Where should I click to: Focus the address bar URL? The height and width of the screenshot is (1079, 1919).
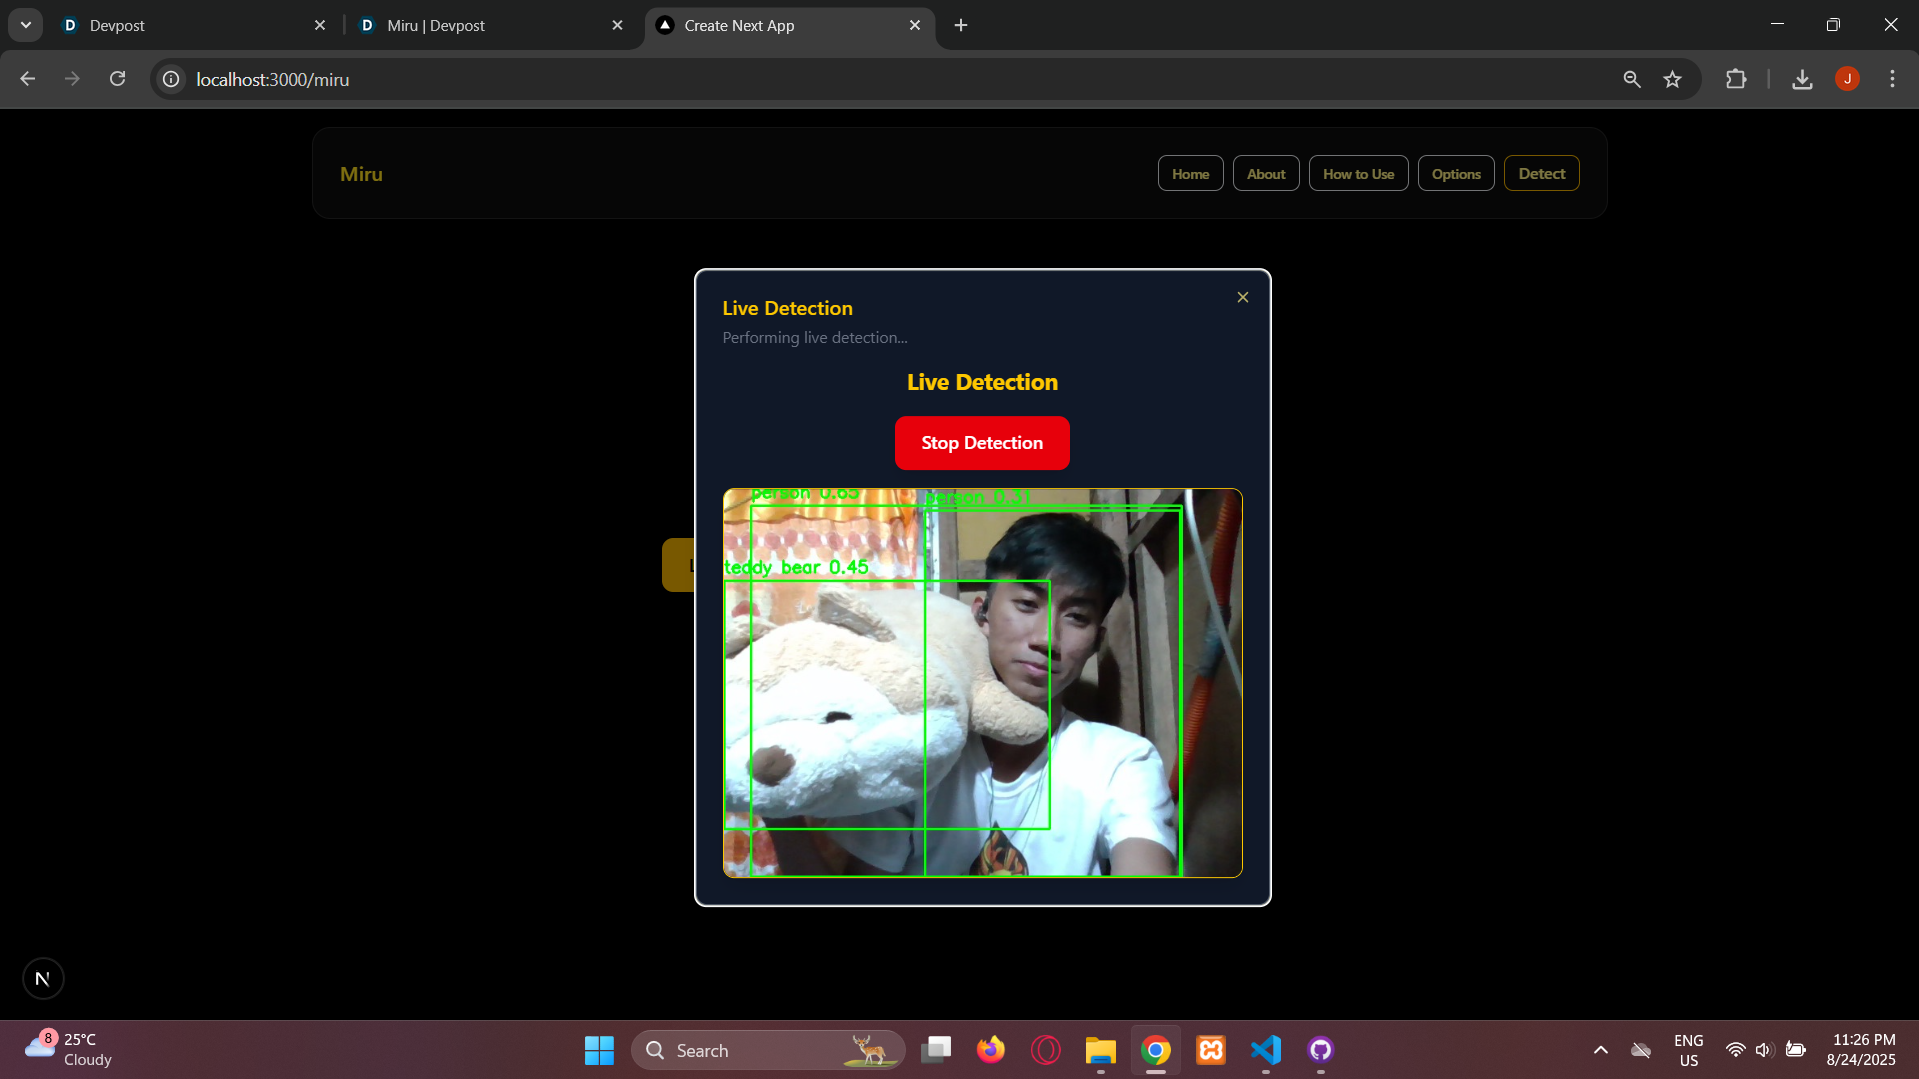tap(273, 79)
